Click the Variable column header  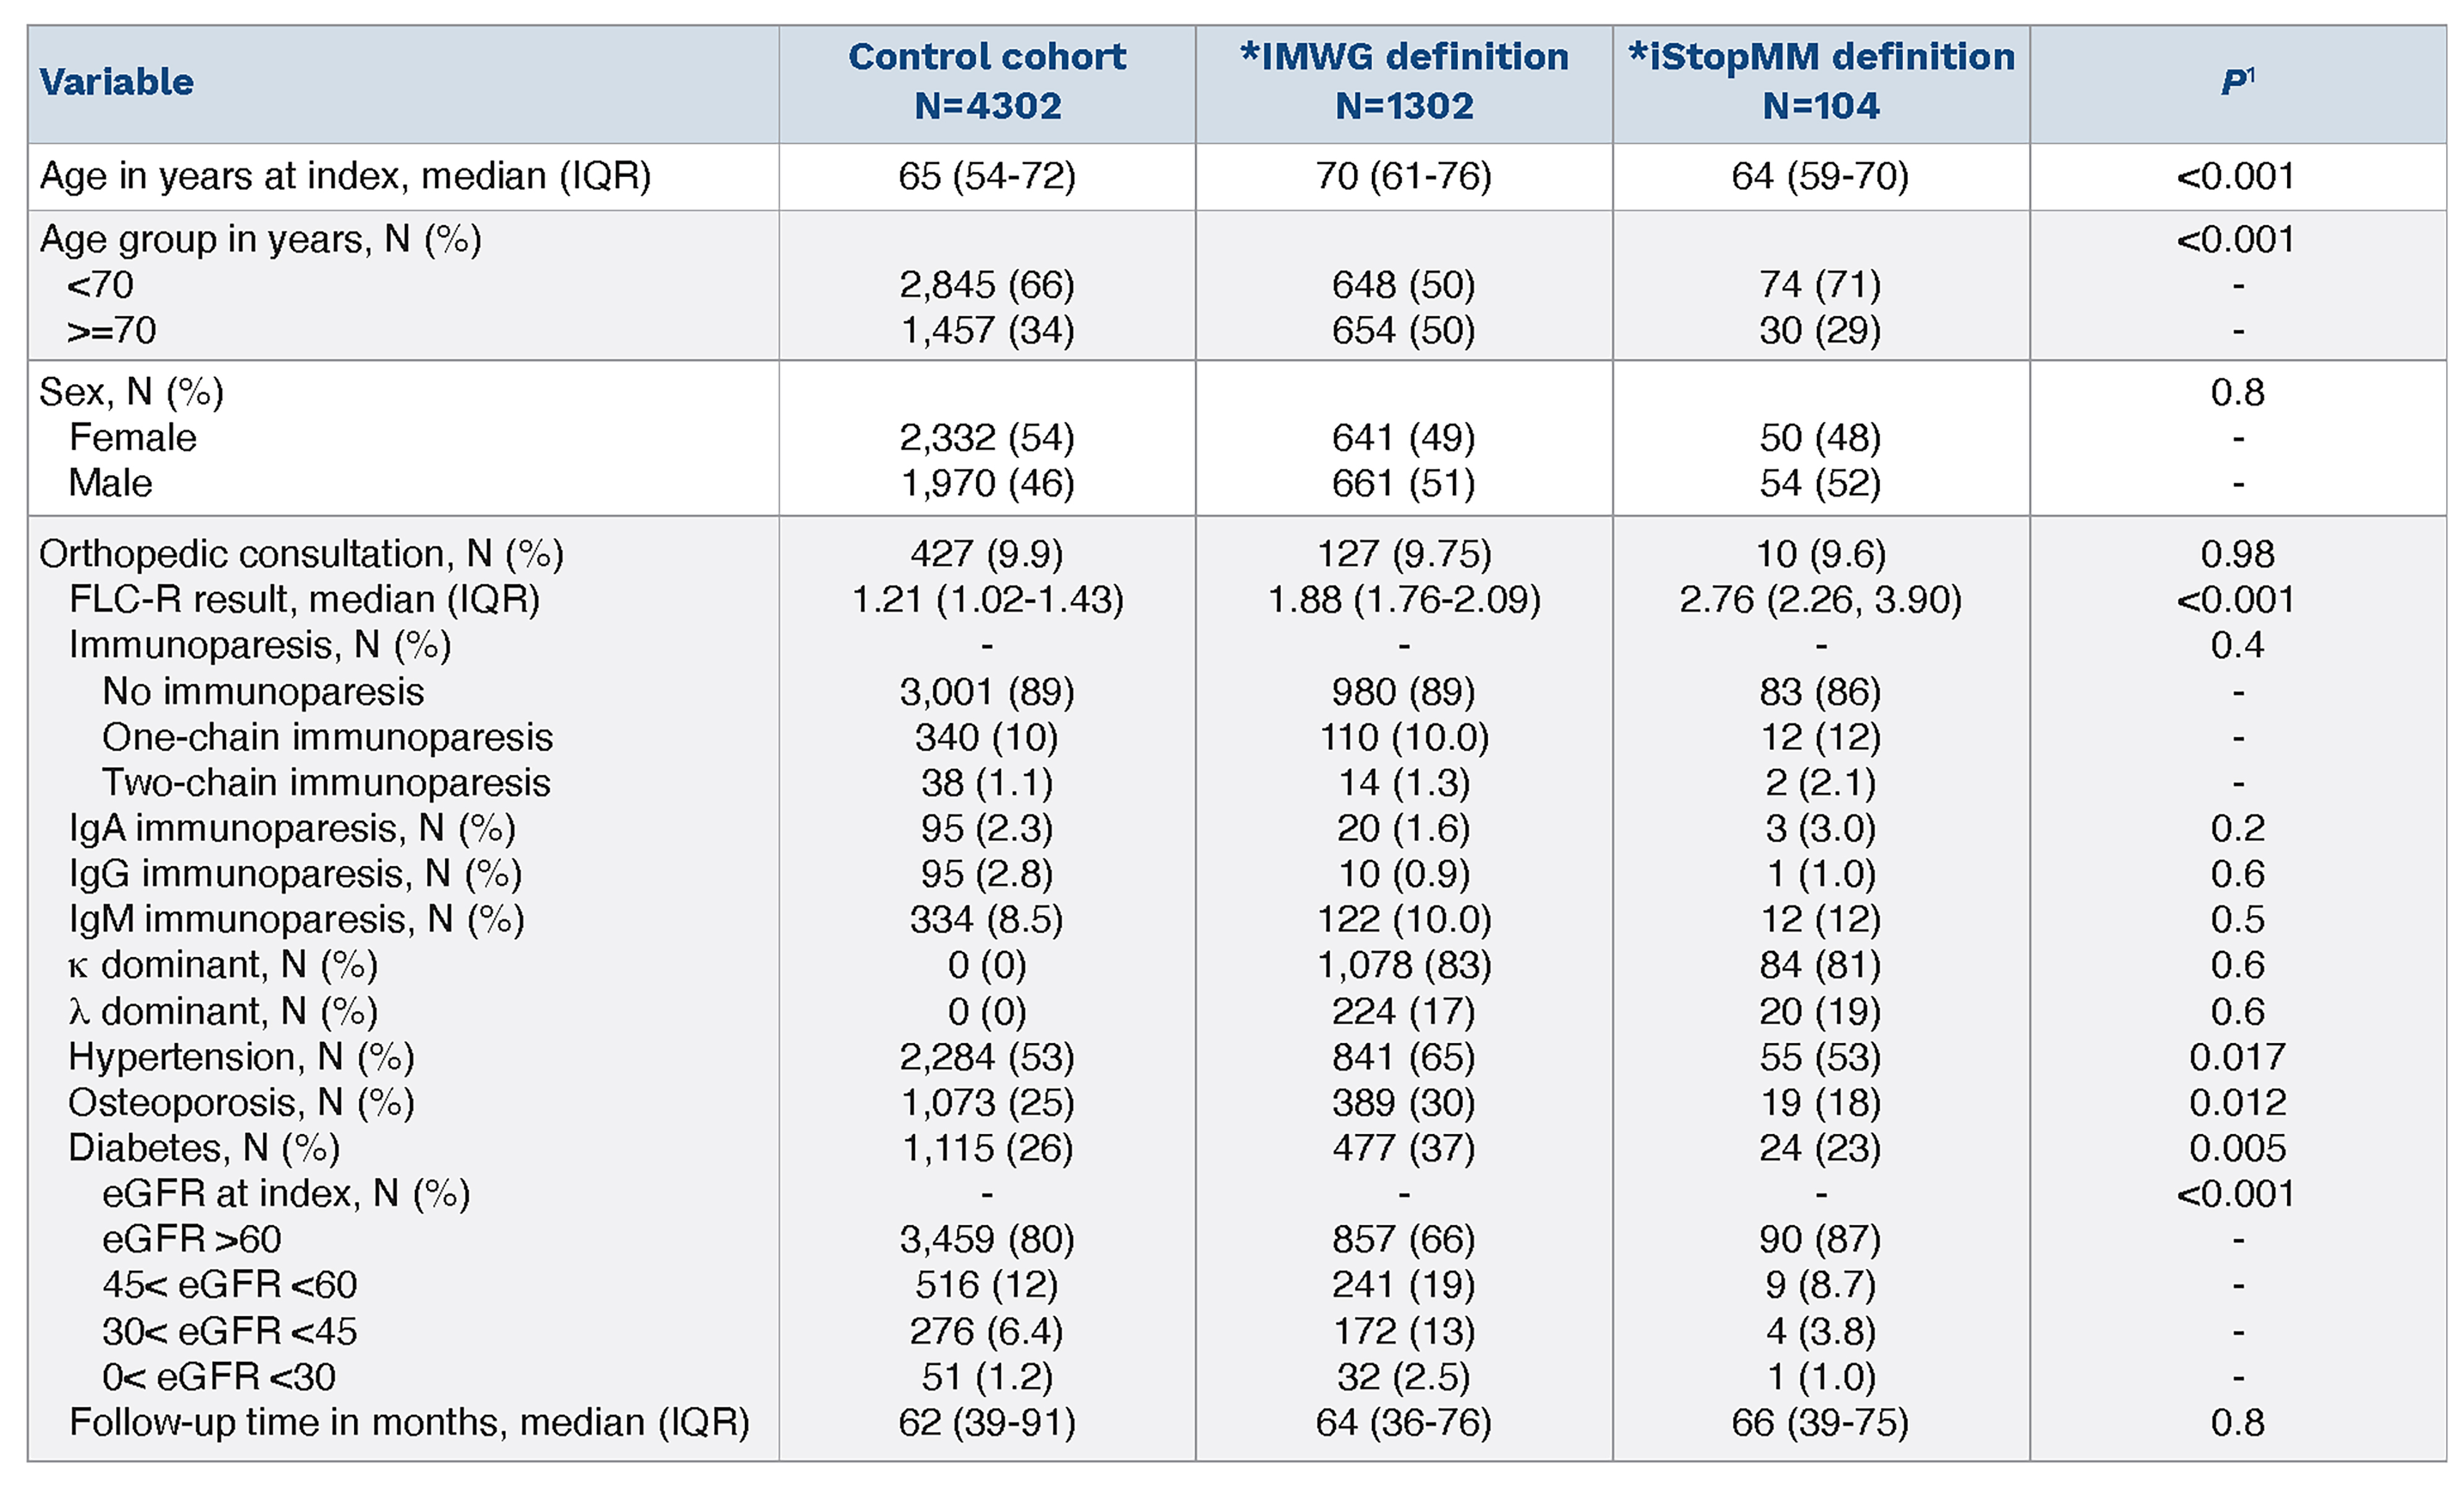(117, 82)
